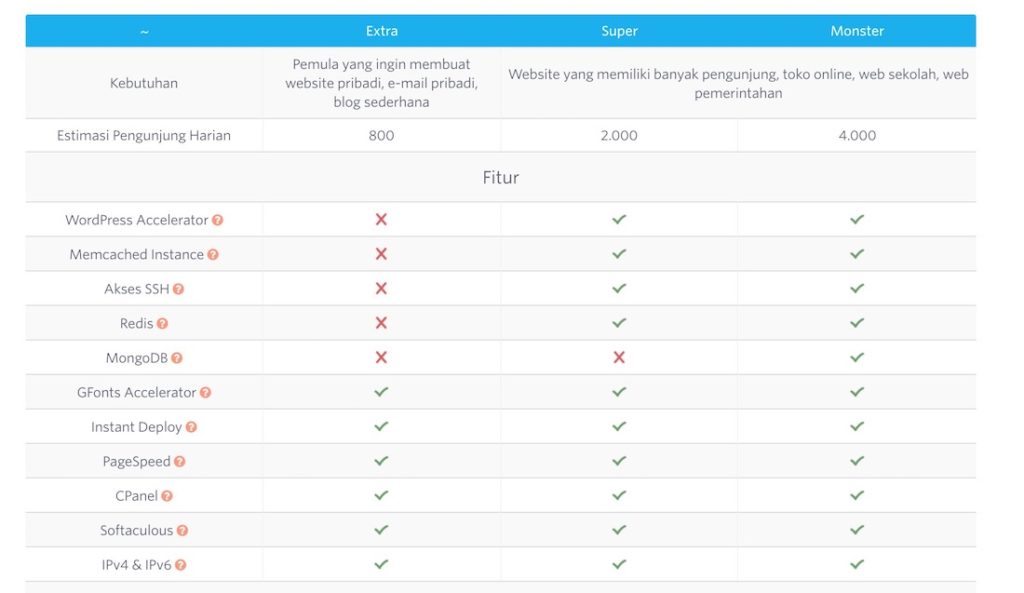1024x593 pixels.
Task: Click the Super plan header
Action: coord(619,31)
